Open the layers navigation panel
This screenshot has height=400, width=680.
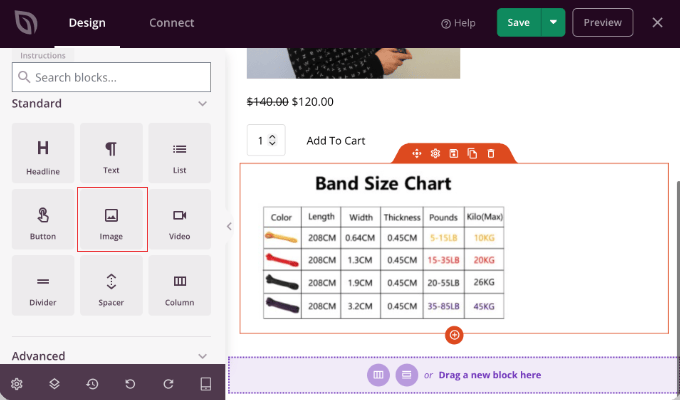[55, 384]
